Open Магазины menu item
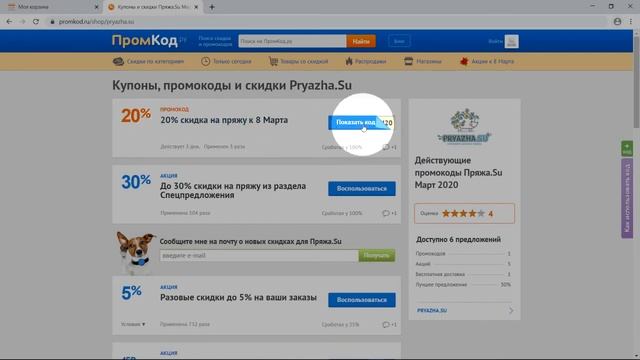Screen dimensions: 640x360 [x=429, y=62]
